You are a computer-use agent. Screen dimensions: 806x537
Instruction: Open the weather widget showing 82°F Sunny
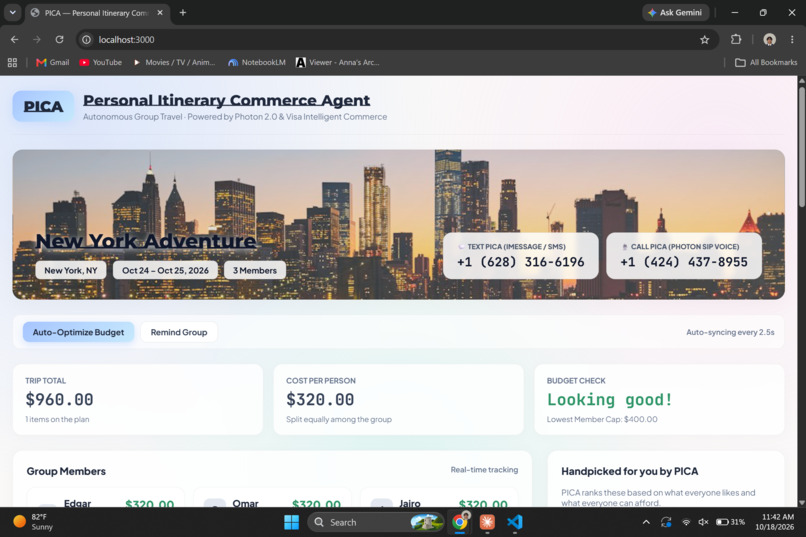pos(33,522)
